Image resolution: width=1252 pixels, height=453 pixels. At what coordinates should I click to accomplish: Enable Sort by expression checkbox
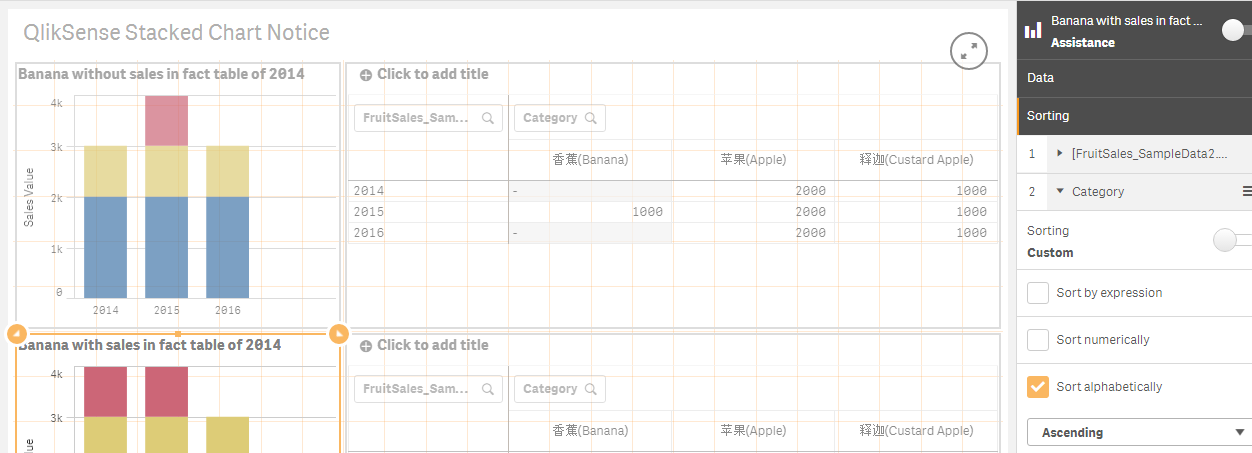(1038, 293)
